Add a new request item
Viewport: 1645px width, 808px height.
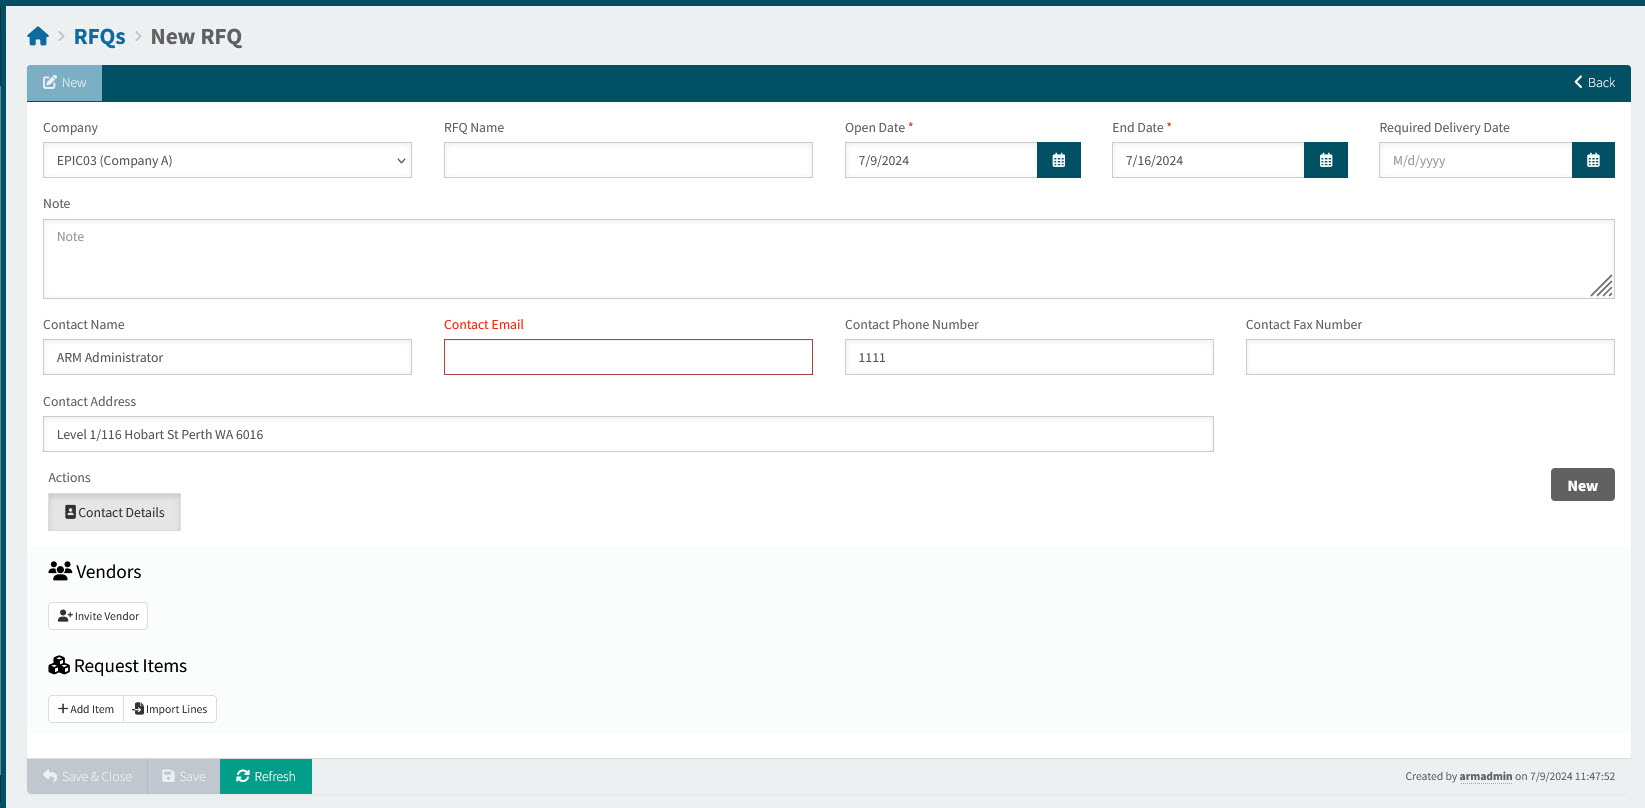tap(86, 709)
